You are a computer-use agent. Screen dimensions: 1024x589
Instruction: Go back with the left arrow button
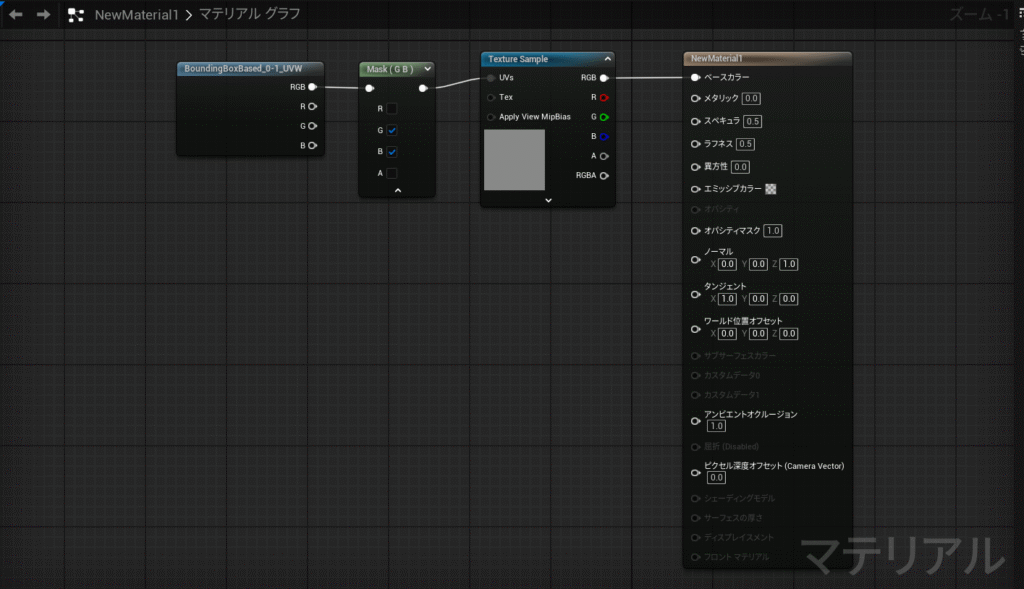[x=16, y=14]
